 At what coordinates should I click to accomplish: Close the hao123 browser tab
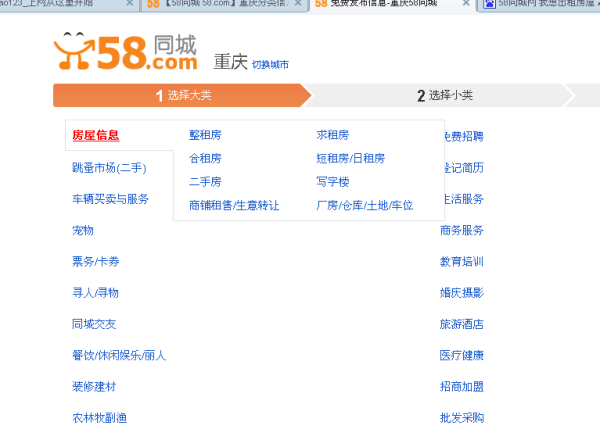click(x=130, y=3)
